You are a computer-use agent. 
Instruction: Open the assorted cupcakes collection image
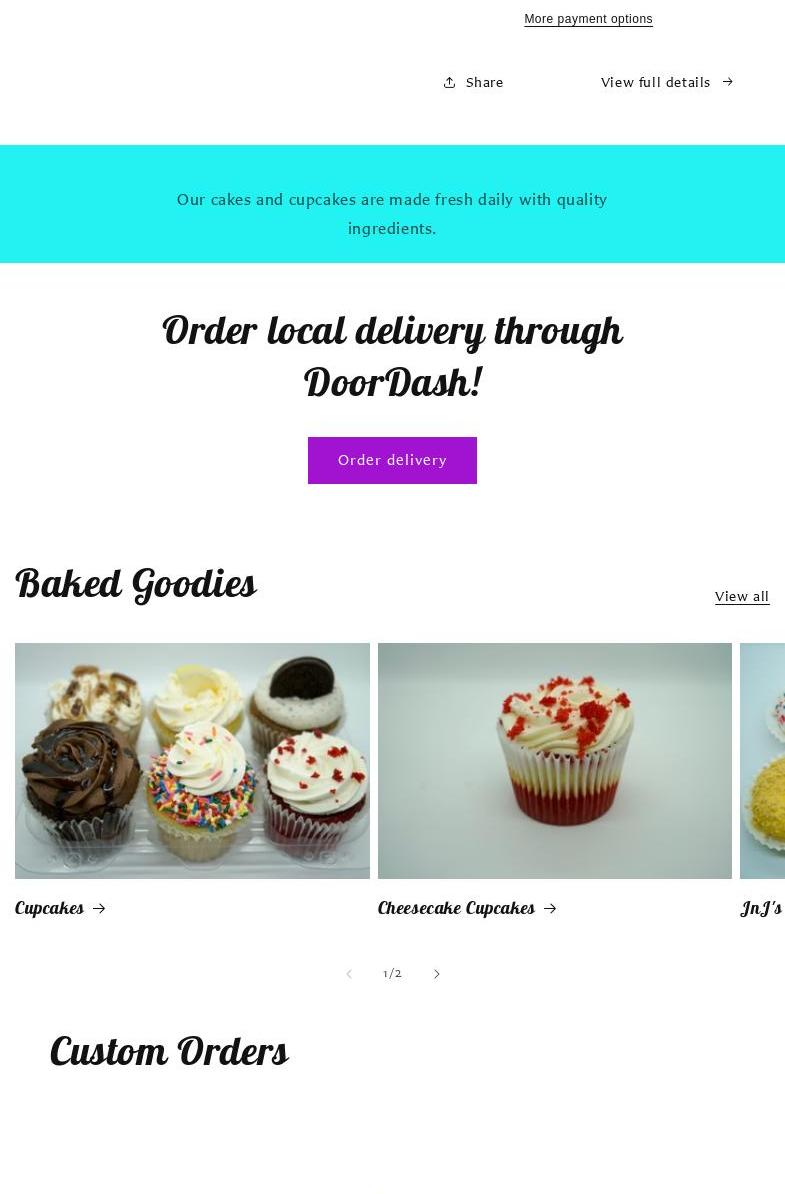192,761
